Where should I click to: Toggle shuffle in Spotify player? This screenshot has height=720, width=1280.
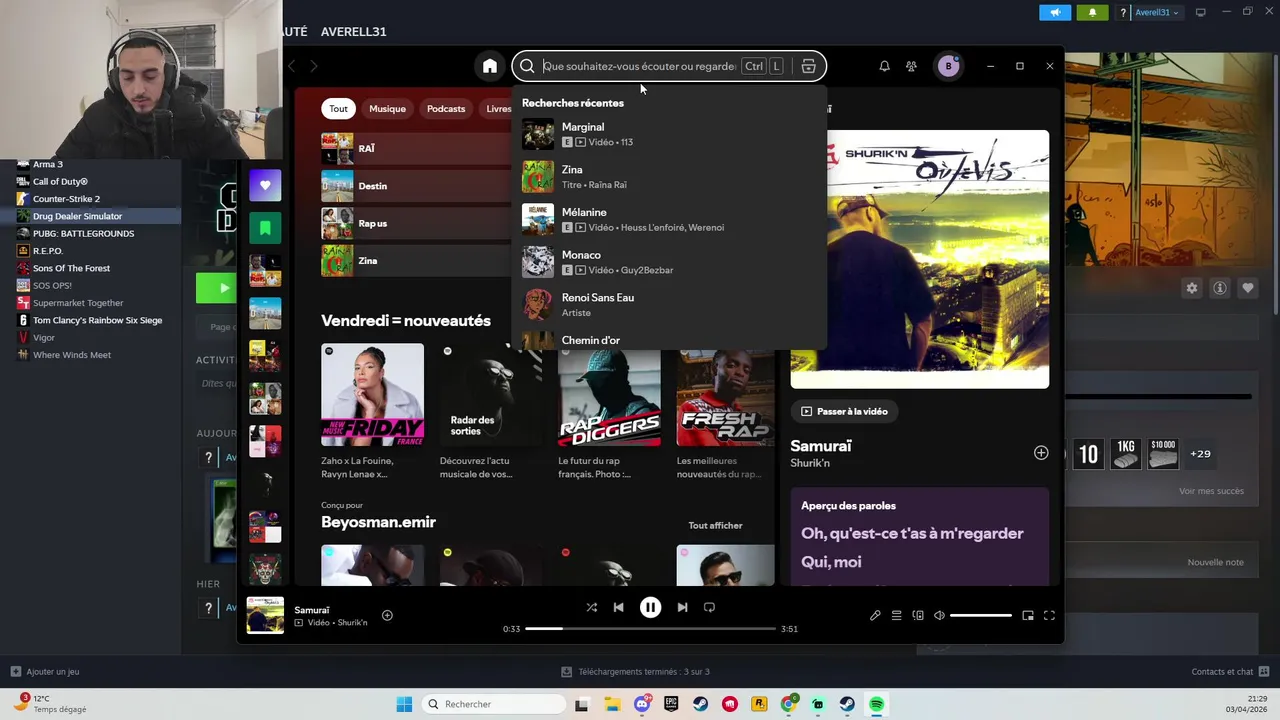592,607
